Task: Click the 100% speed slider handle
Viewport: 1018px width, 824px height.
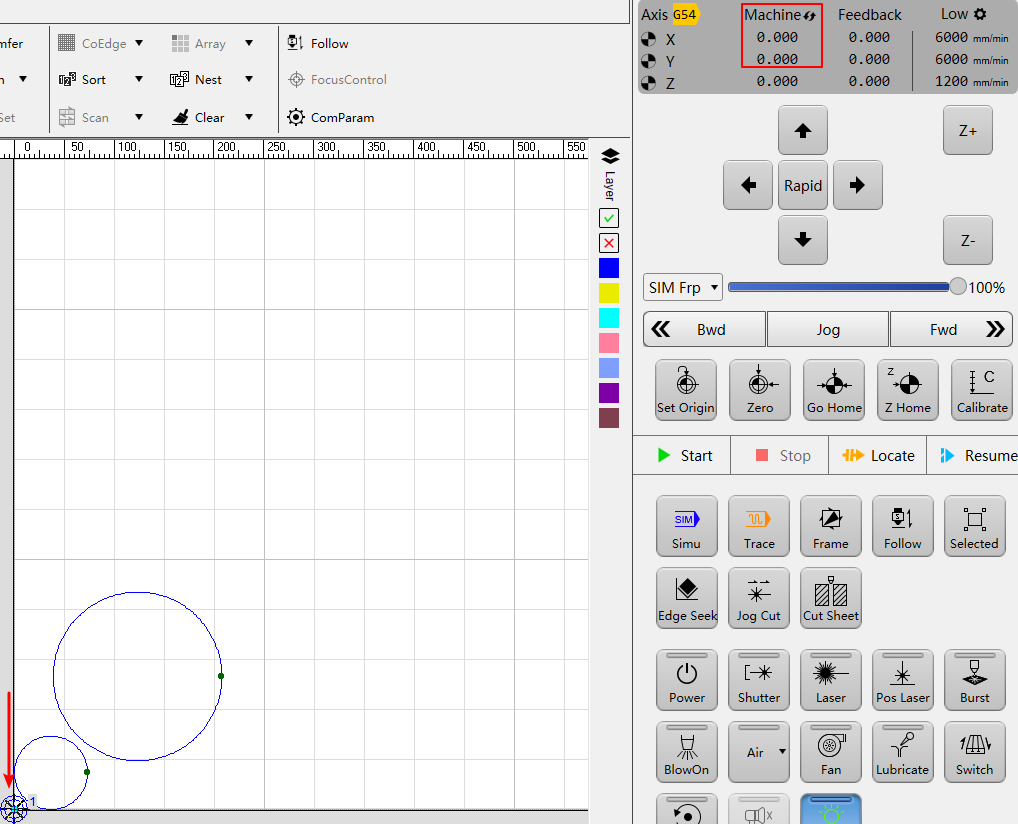Action: pyautogui.click(x=958, y=286)
